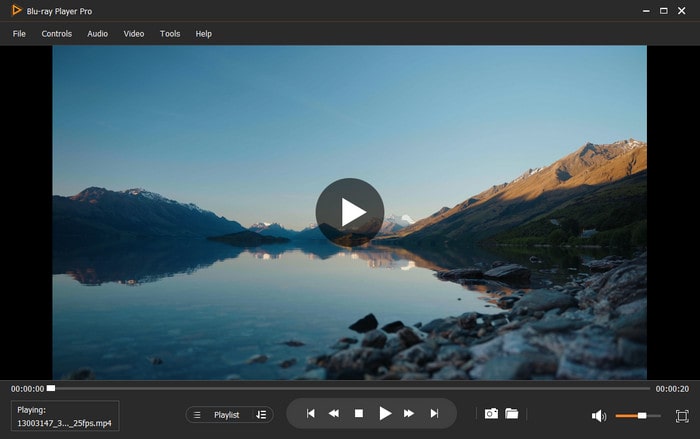700x439 pixels.
Task: Skip to the previous track
Action: coord(310,414)
